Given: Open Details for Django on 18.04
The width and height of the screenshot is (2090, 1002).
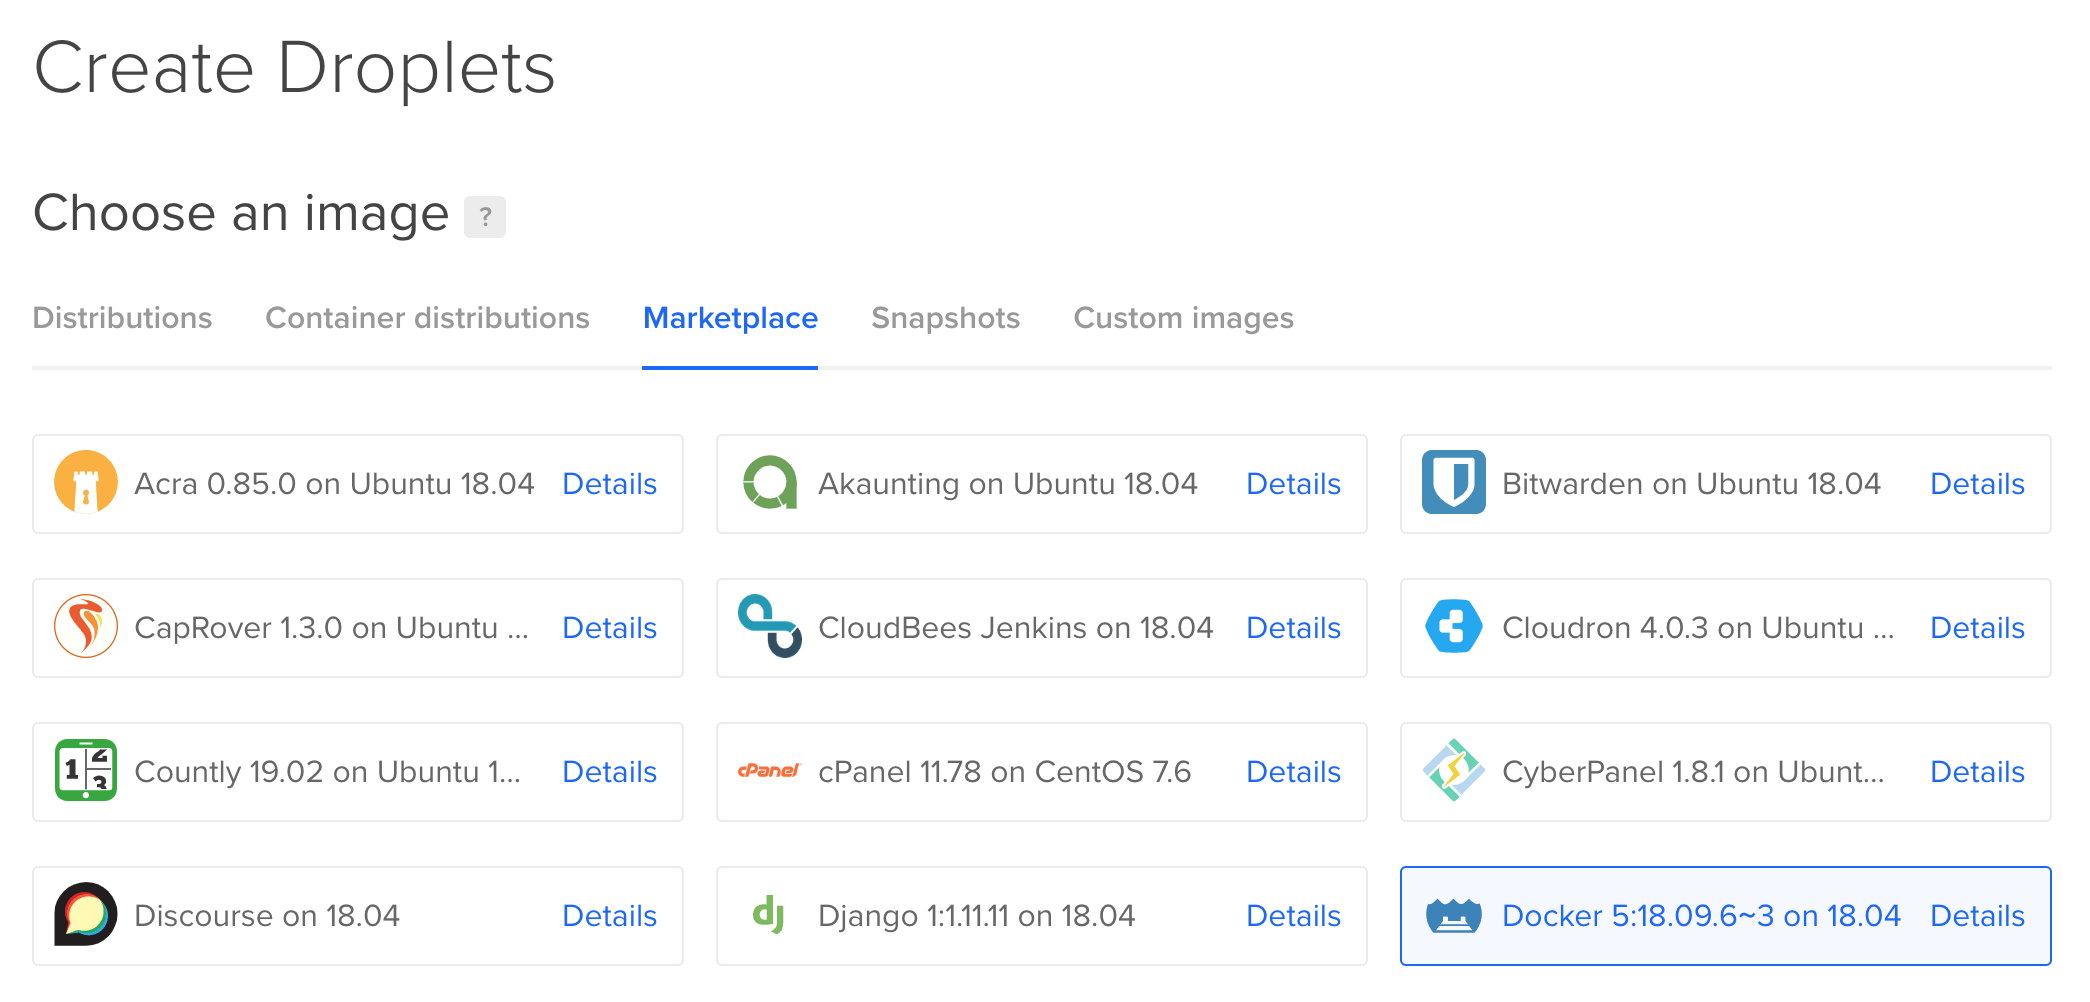Looking at the screenshot, I should click(x=1293, y=916).
